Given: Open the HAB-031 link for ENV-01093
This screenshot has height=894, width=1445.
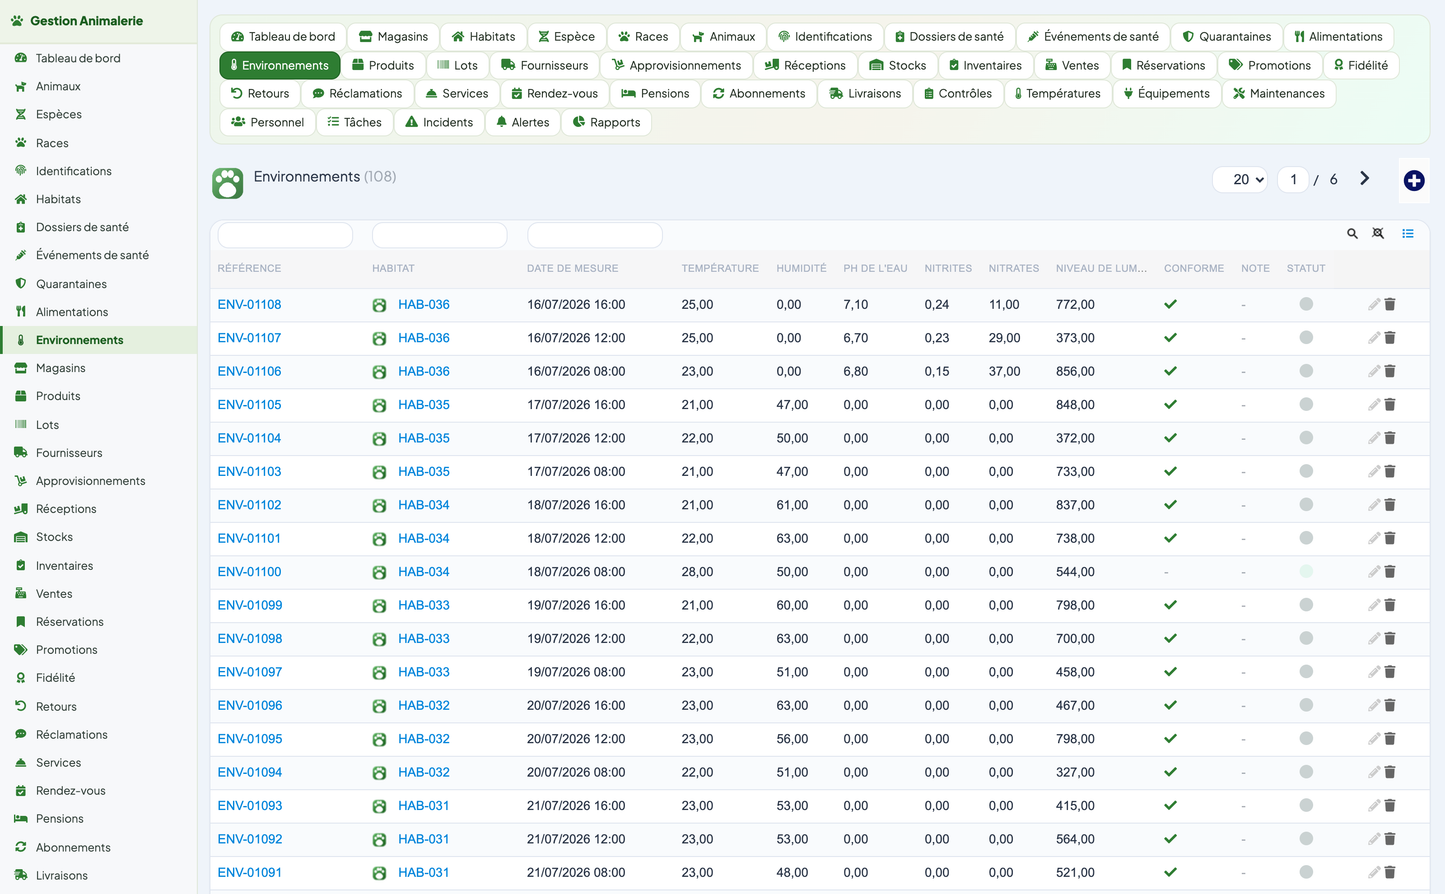Looking at the screenshot, I should coord(424,806).
